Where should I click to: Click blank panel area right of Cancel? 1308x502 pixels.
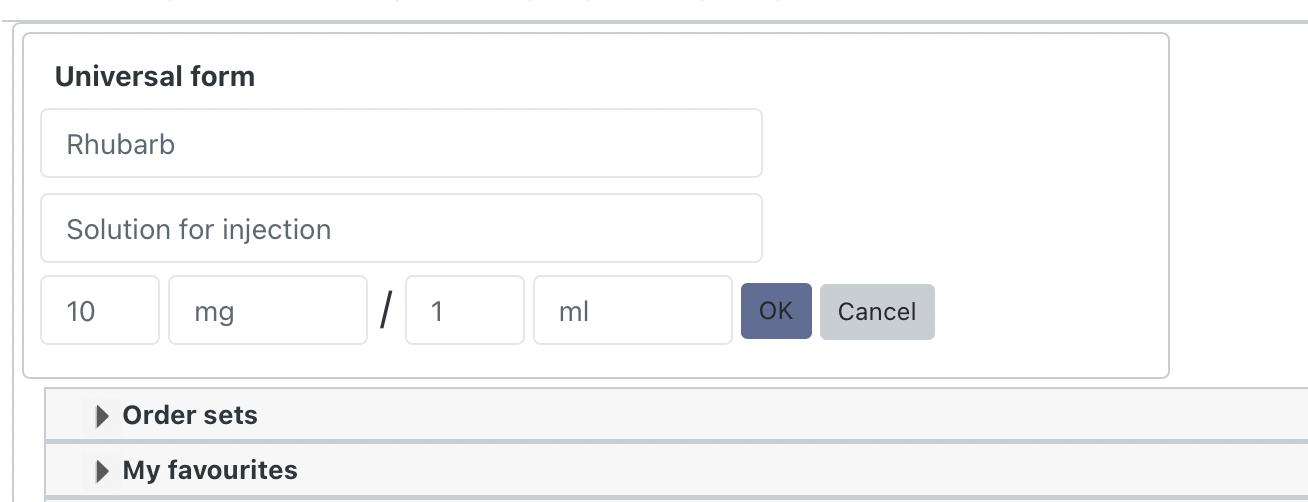pyautogui.click(x=1050, y=312)
